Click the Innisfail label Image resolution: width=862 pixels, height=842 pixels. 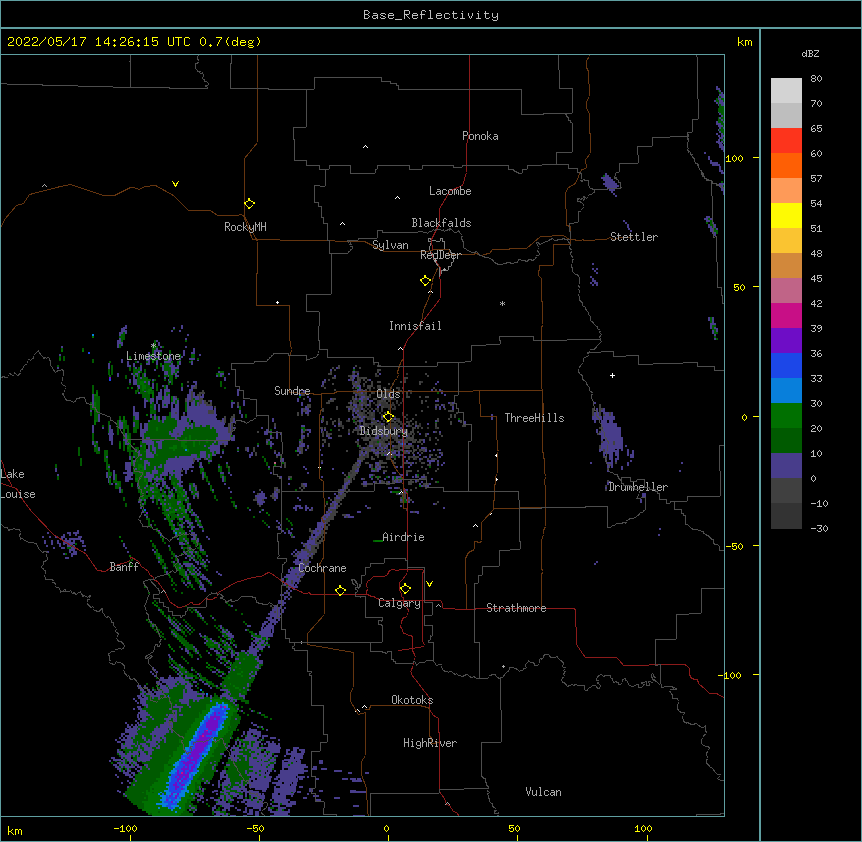[x=415, y=326]
